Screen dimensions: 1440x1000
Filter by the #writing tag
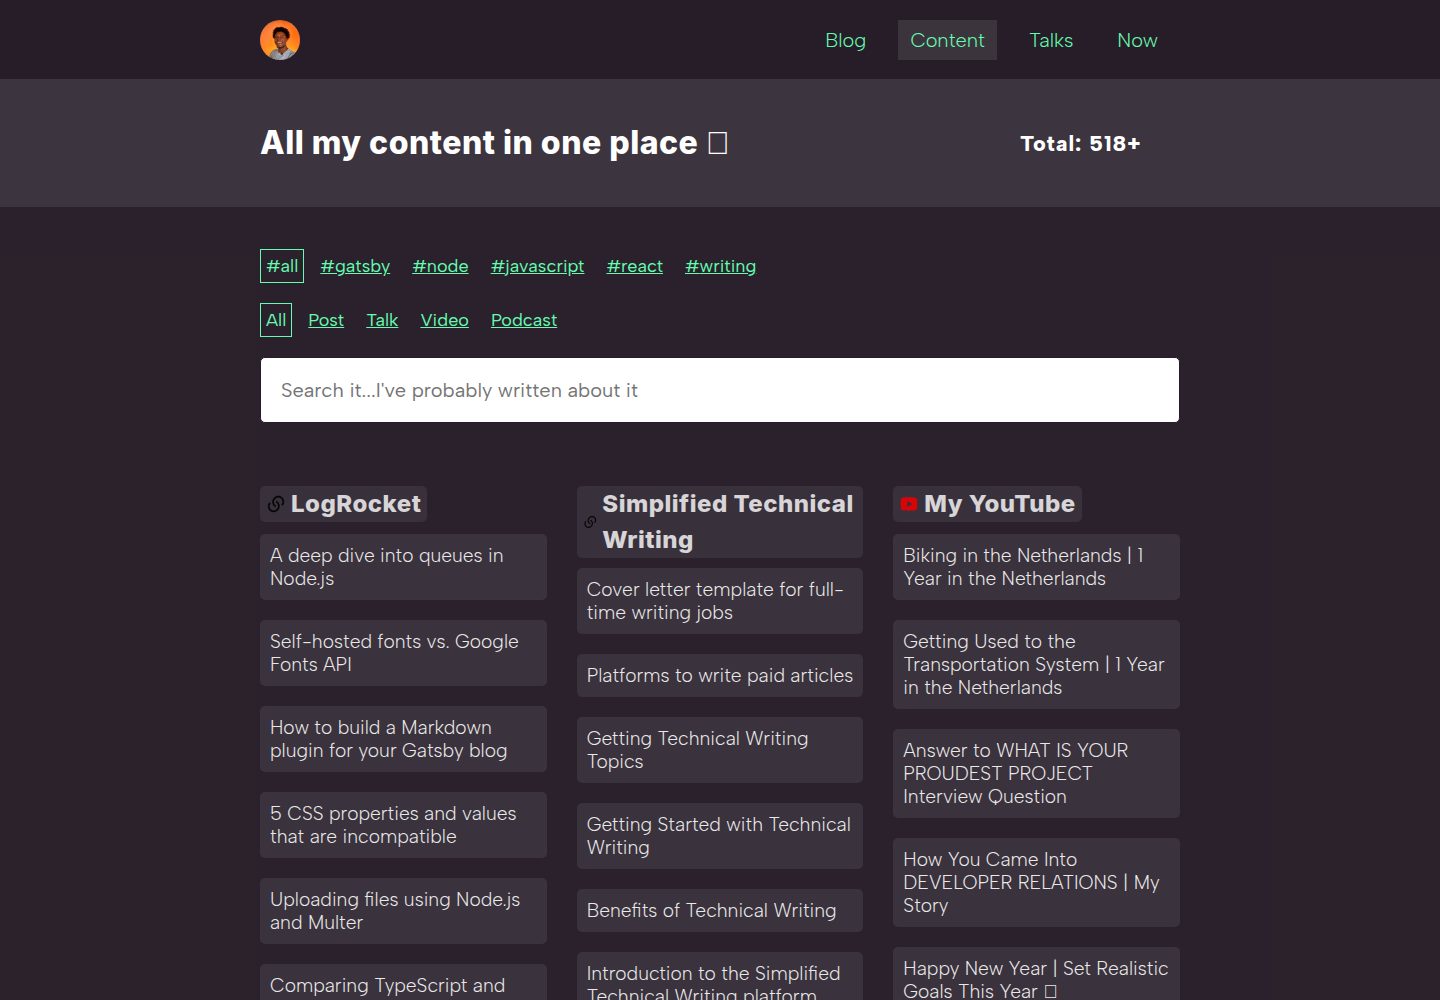click(720, 266)
